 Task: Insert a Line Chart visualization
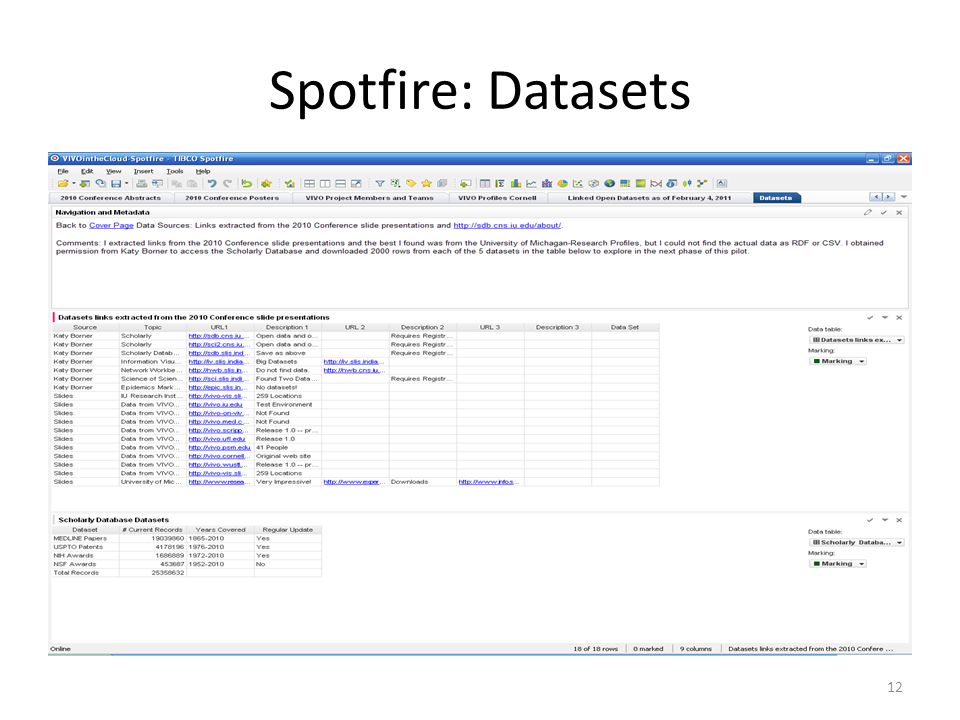pyautogui.click(x=531, y=184)
